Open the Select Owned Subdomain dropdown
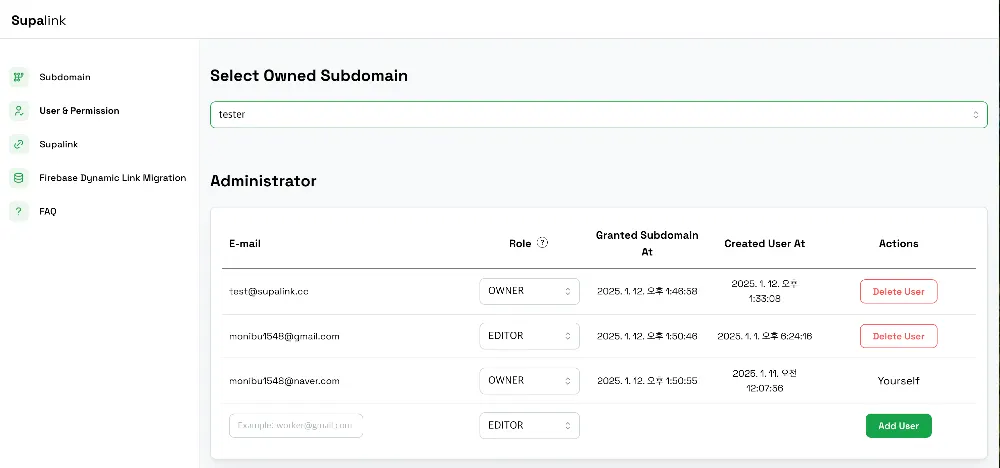 click(598, 115)
